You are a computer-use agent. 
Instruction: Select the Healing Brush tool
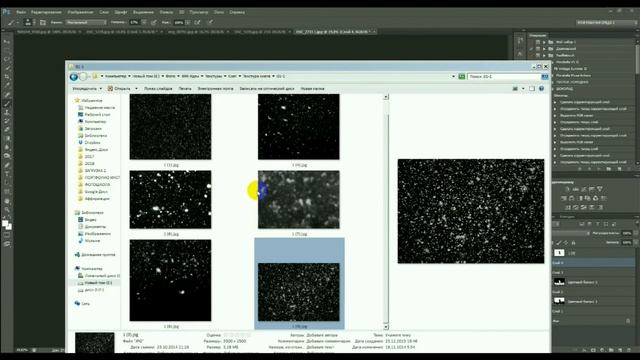[7, 94]
